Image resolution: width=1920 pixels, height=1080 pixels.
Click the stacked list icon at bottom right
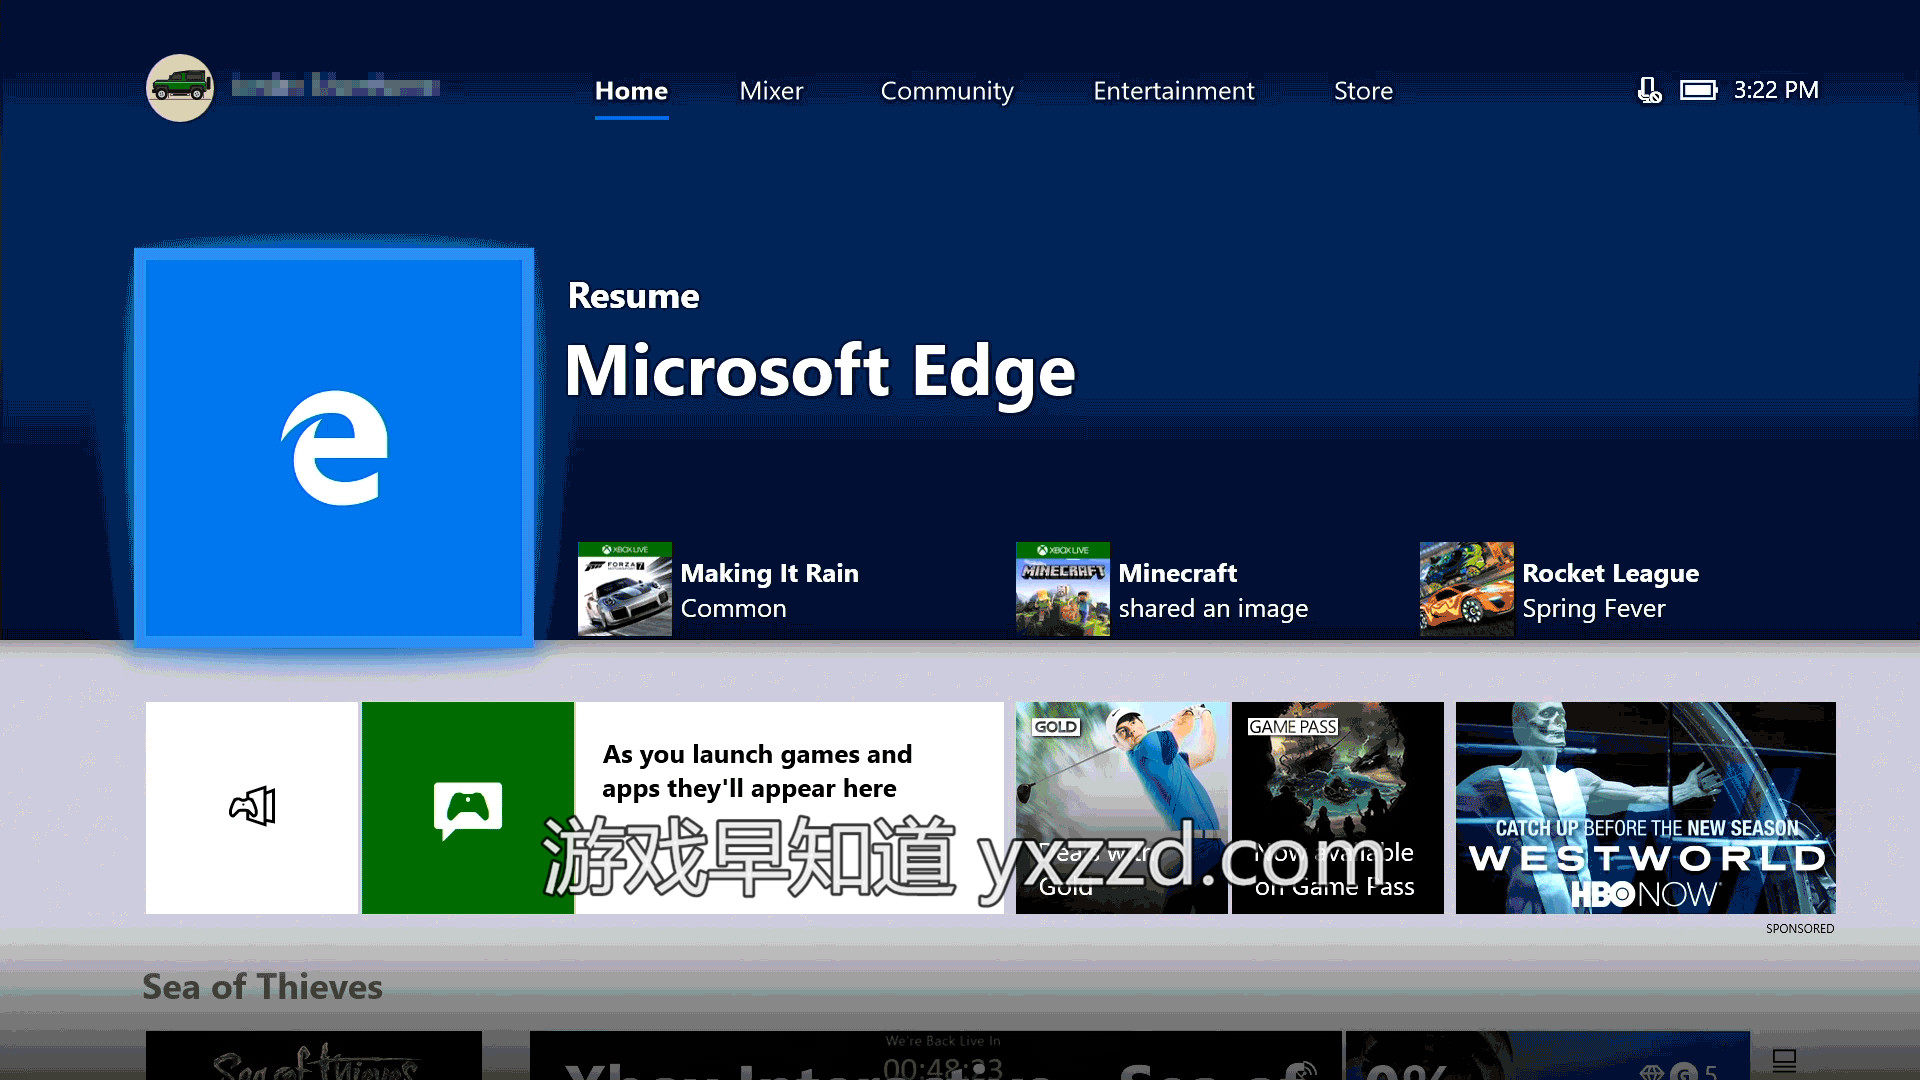[x=1784, y=1060]
